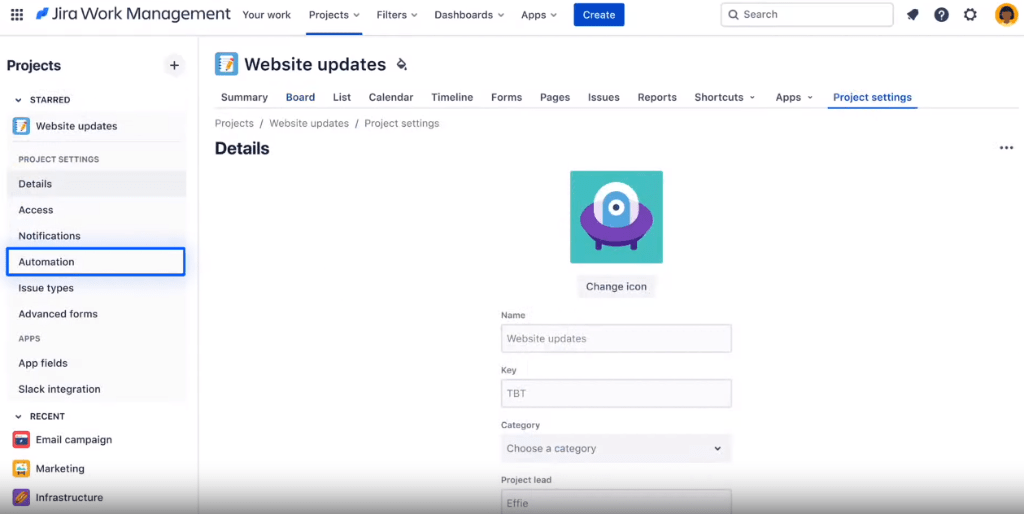This screenshot has height=514, width=1024.
Task: Open the help question mark icon
Action: click(x=941, y=14)
